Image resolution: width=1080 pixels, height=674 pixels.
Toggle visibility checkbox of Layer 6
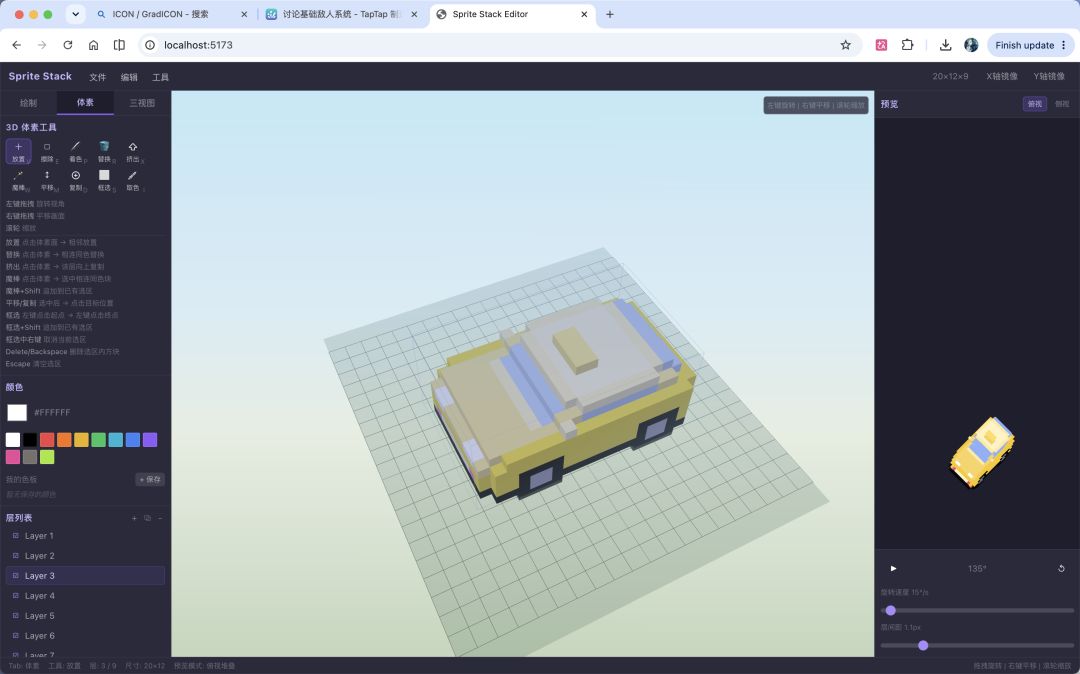coord(16,635)
